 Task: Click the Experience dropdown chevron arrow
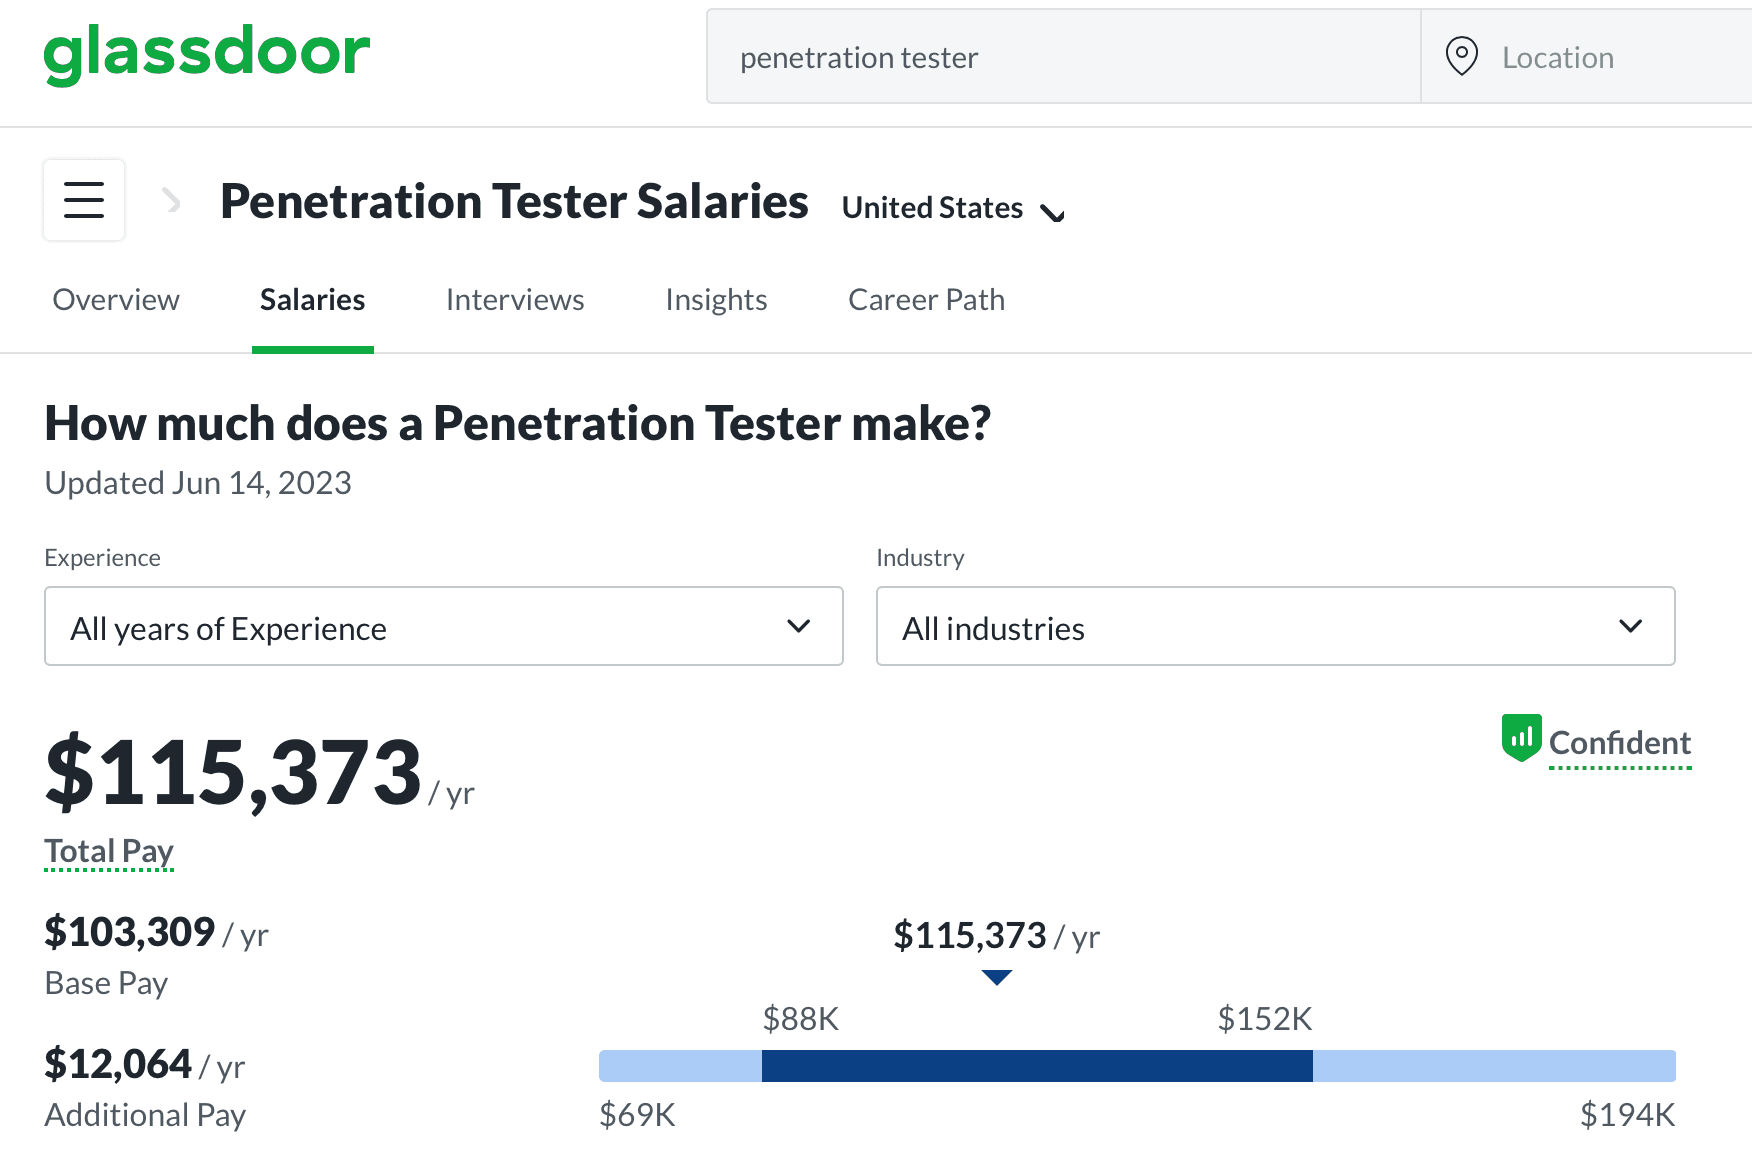(798, 627)
